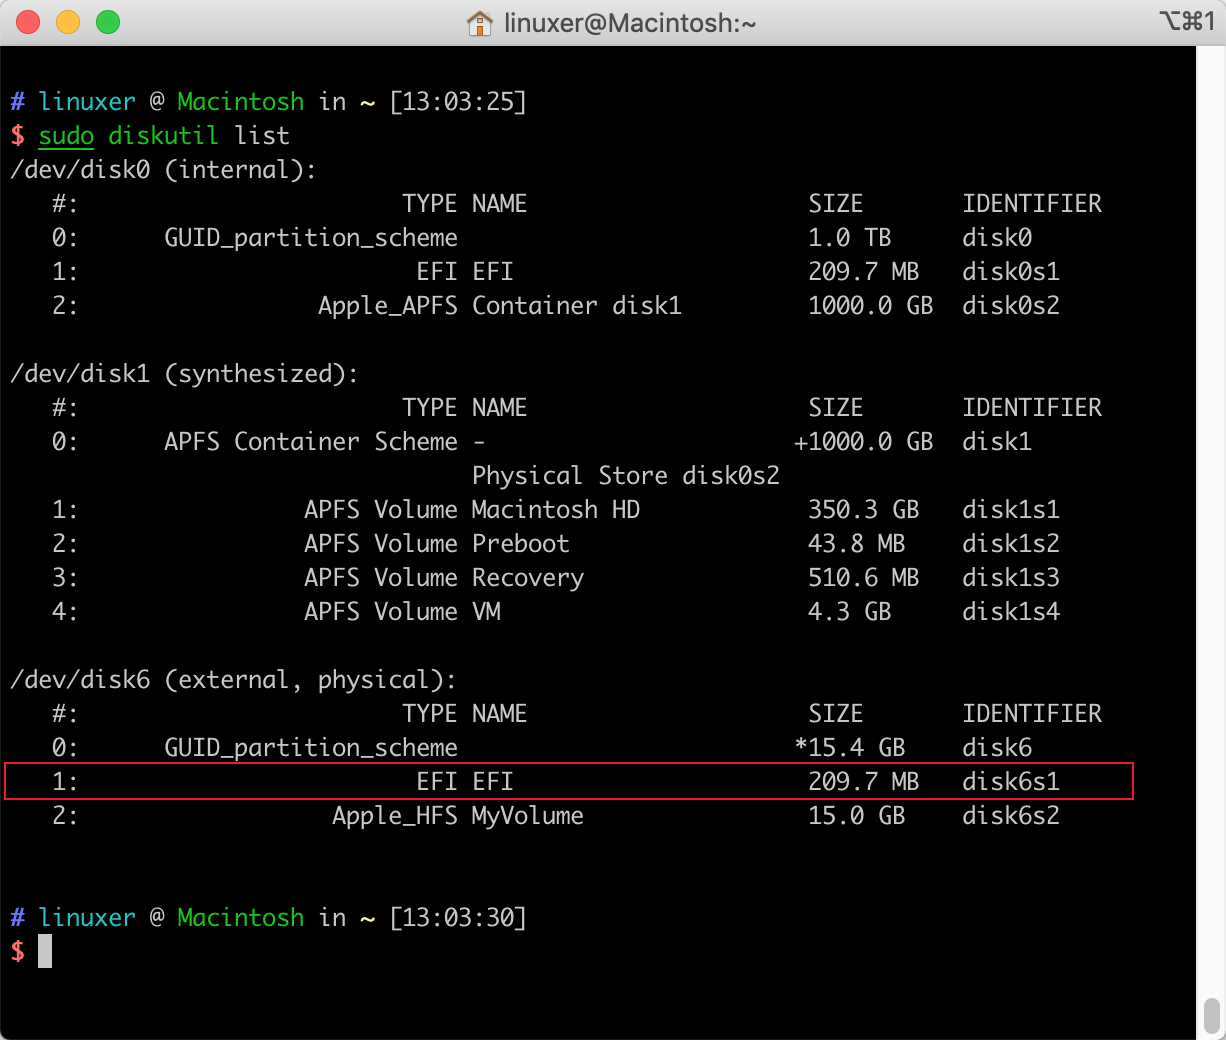This screenshot has height=1040, width=1226.
Task: Select the disk6s1 identifier in highlighted row
Action: pyautogui.click(x=1010, y=782)
